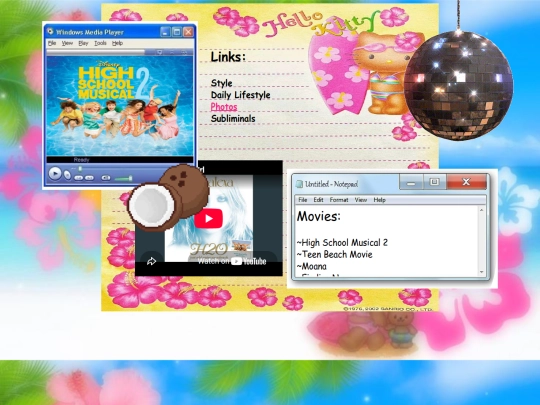The width and height of the screenshot is (540, 405).
Task: Play the video in Windows Media Player
Action: (x=55, y=174)
